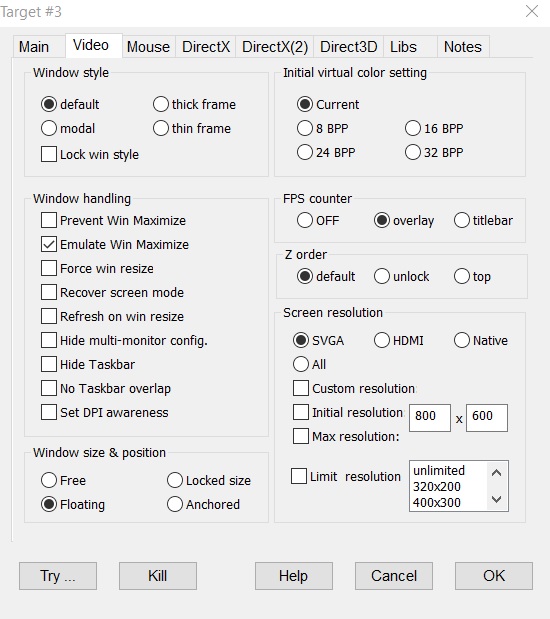Image resolution: width=550 pixels, height=619 pixels.
Task: Click the Try ... button
Action: [x=58, y=576]
